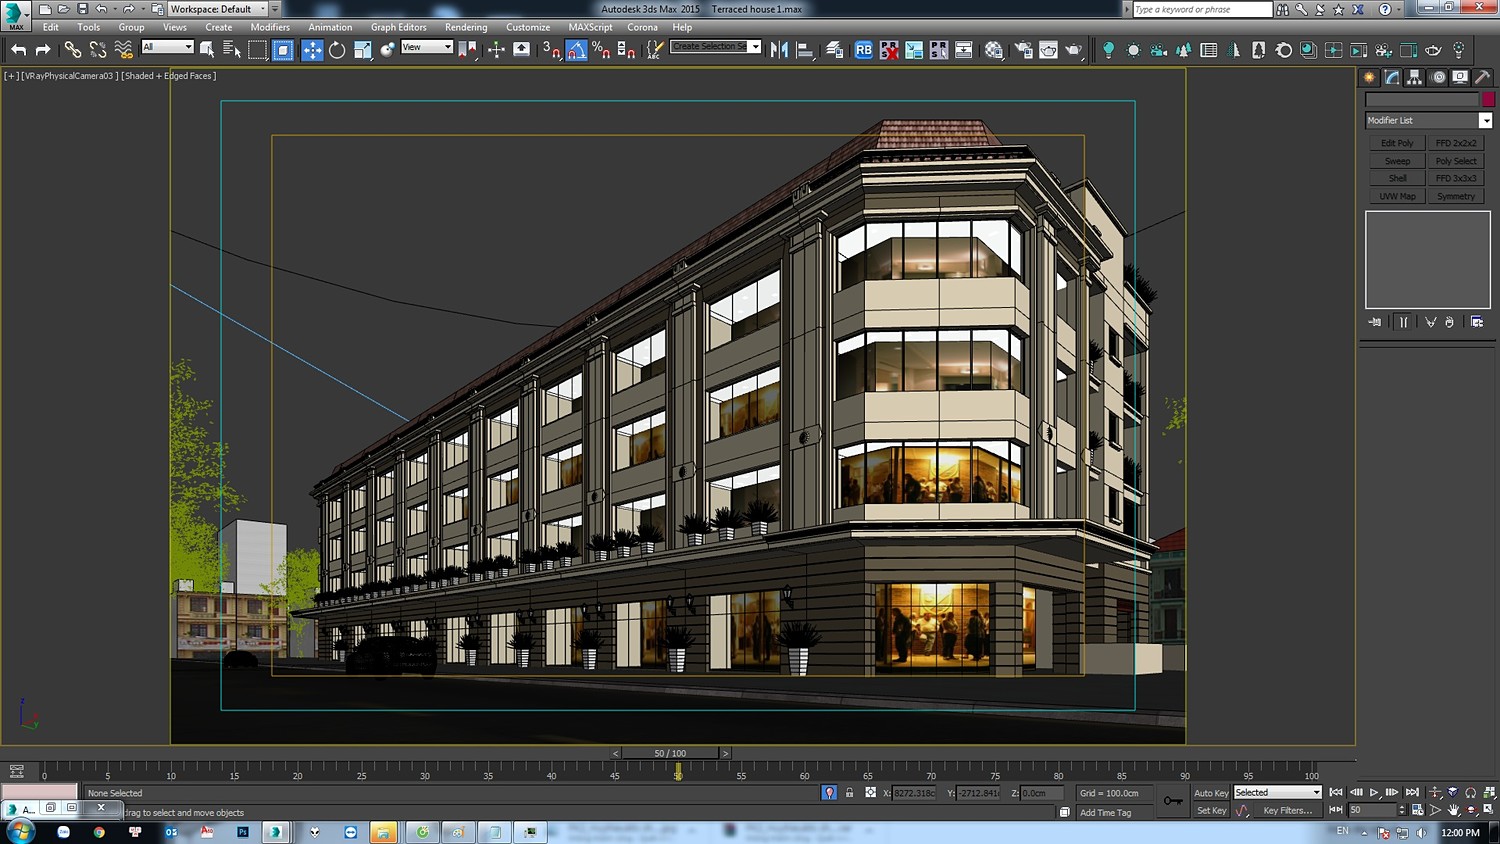1500x844 pixels.
Task: Click the Pan View hand icon
Action: click(x=1453, y=810)
